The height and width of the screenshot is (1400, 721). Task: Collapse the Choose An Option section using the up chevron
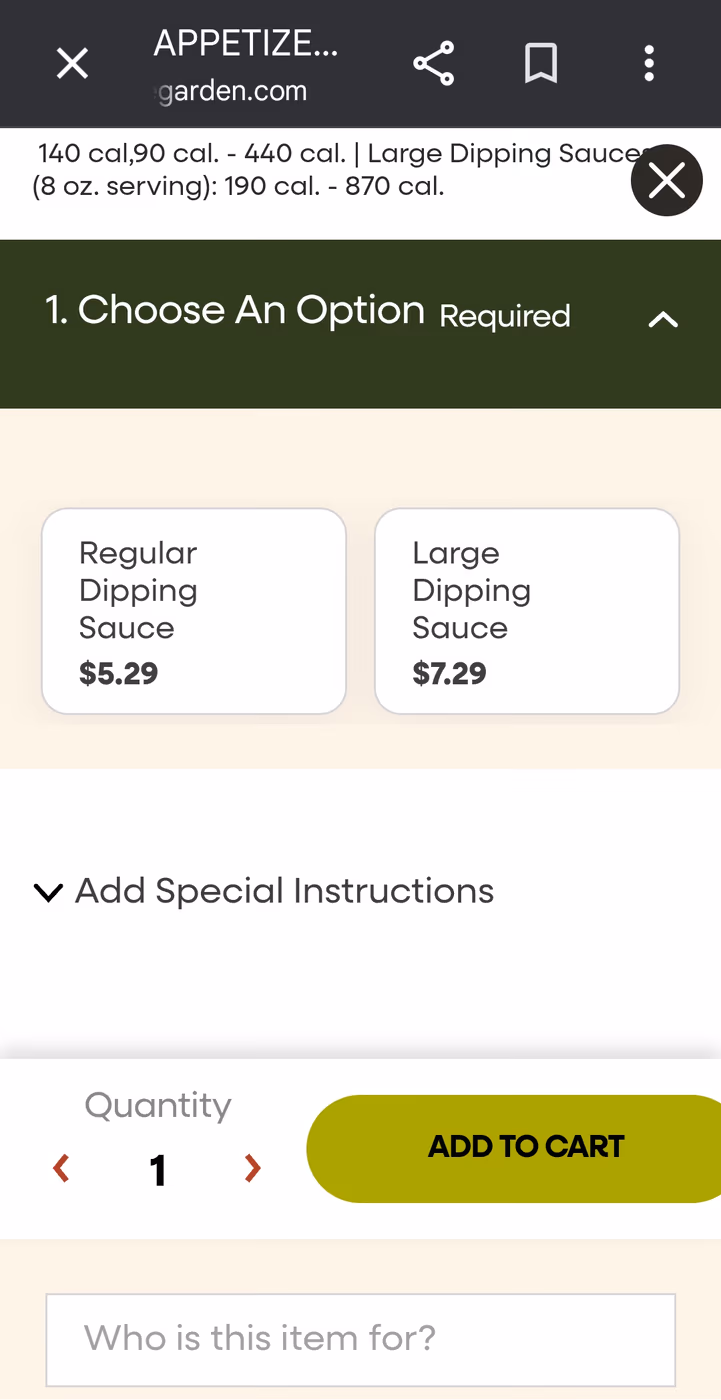coord(663,320)
